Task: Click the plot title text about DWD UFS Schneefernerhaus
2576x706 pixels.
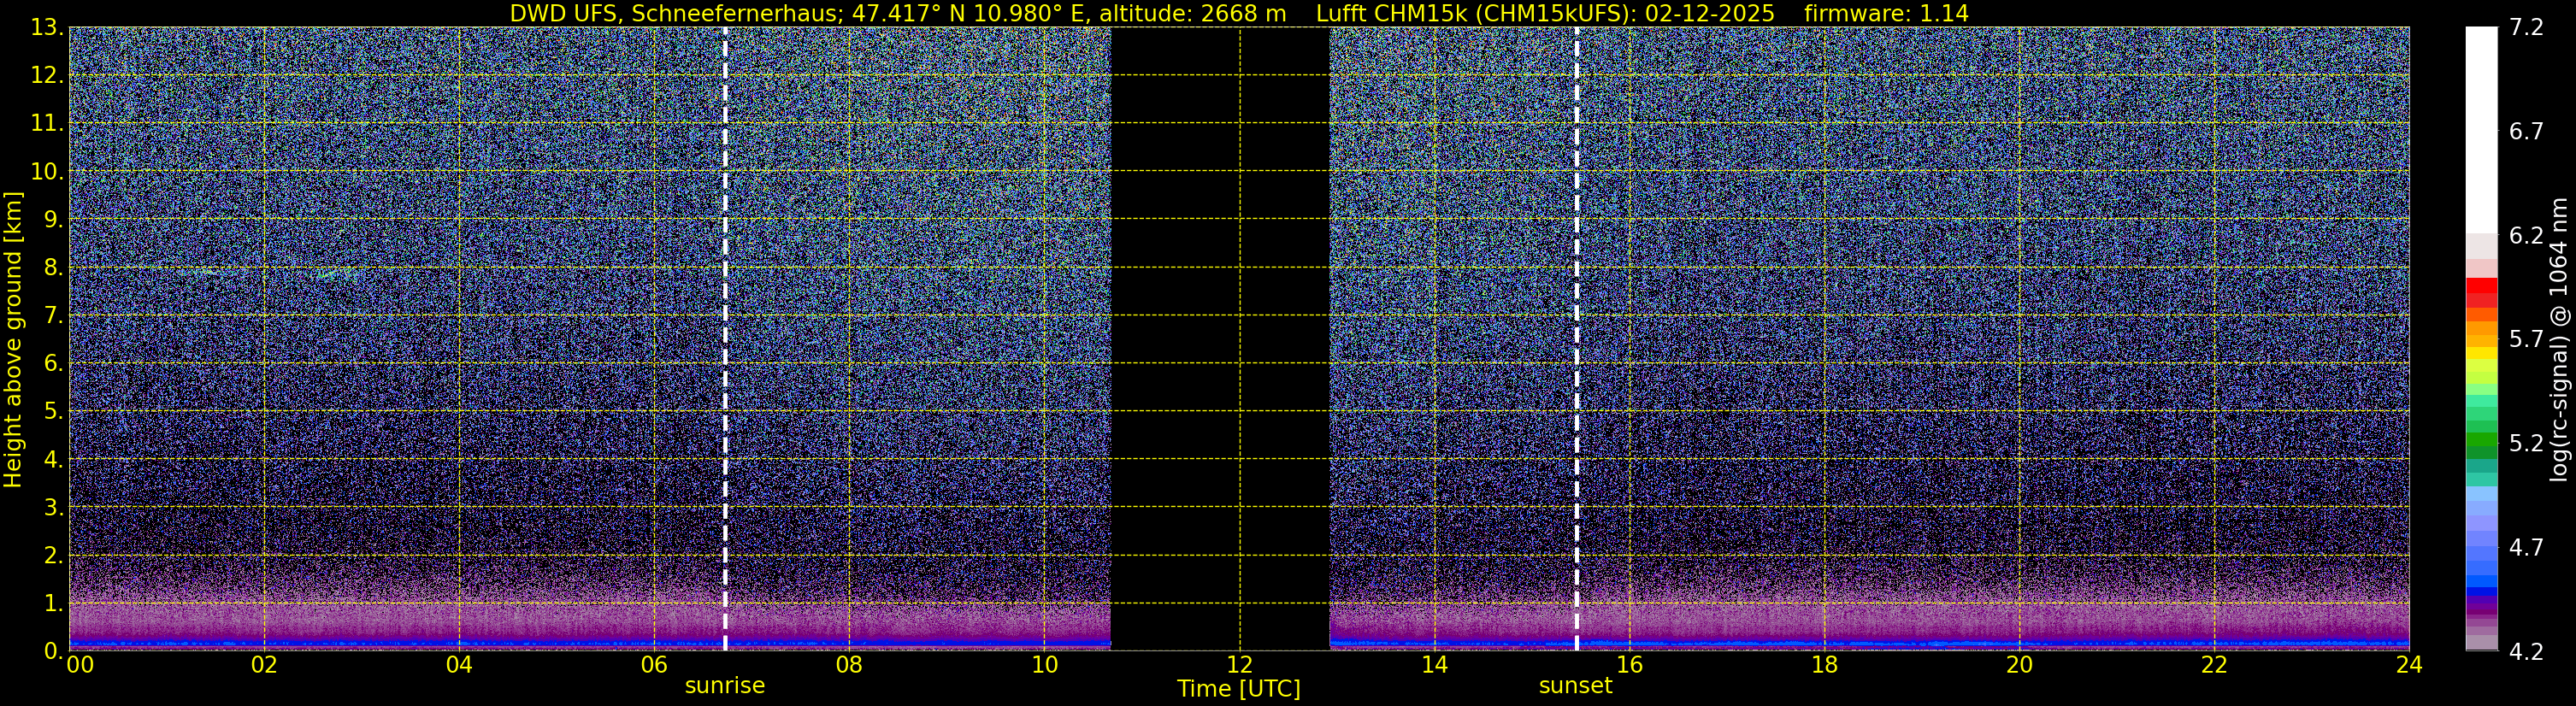Action: pos(1239,13)
